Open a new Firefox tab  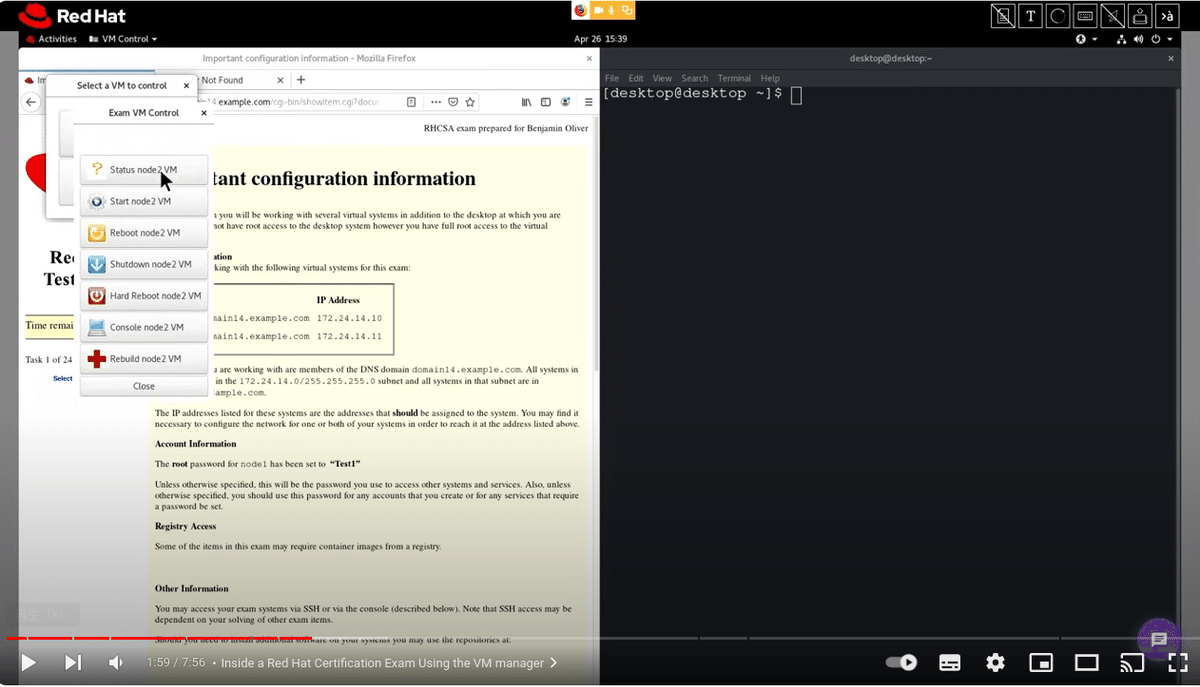click(301, 80)
